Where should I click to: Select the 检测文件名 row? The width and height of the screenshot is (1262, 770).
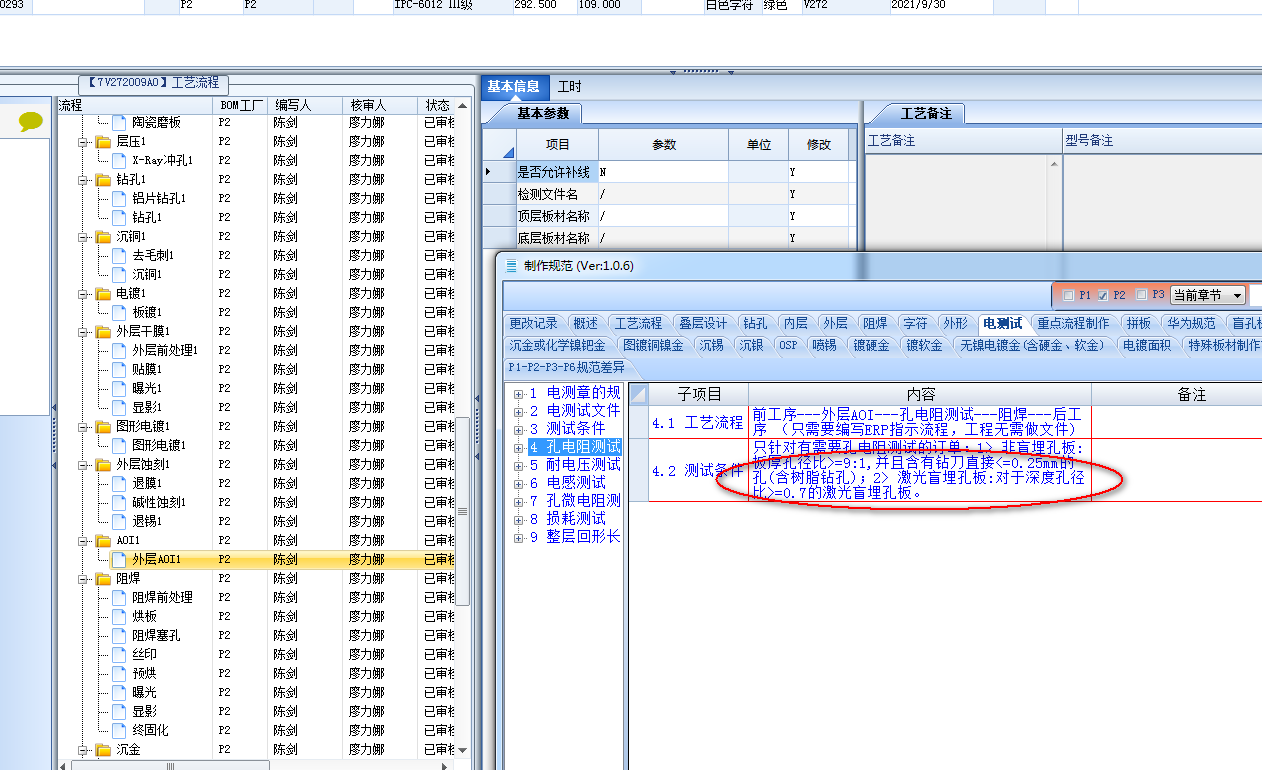pyautogui.click(x=670, y=194)
